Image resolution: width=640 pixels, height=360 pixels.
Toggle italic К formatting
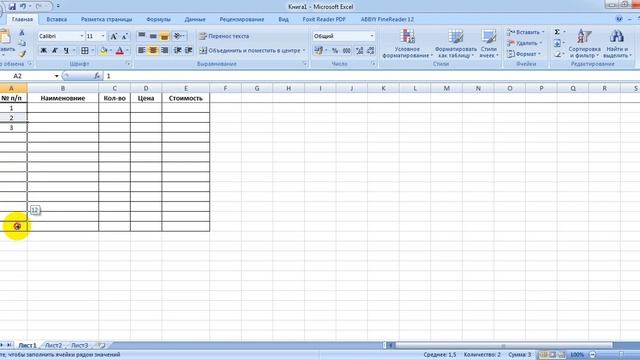coord(54,51)
